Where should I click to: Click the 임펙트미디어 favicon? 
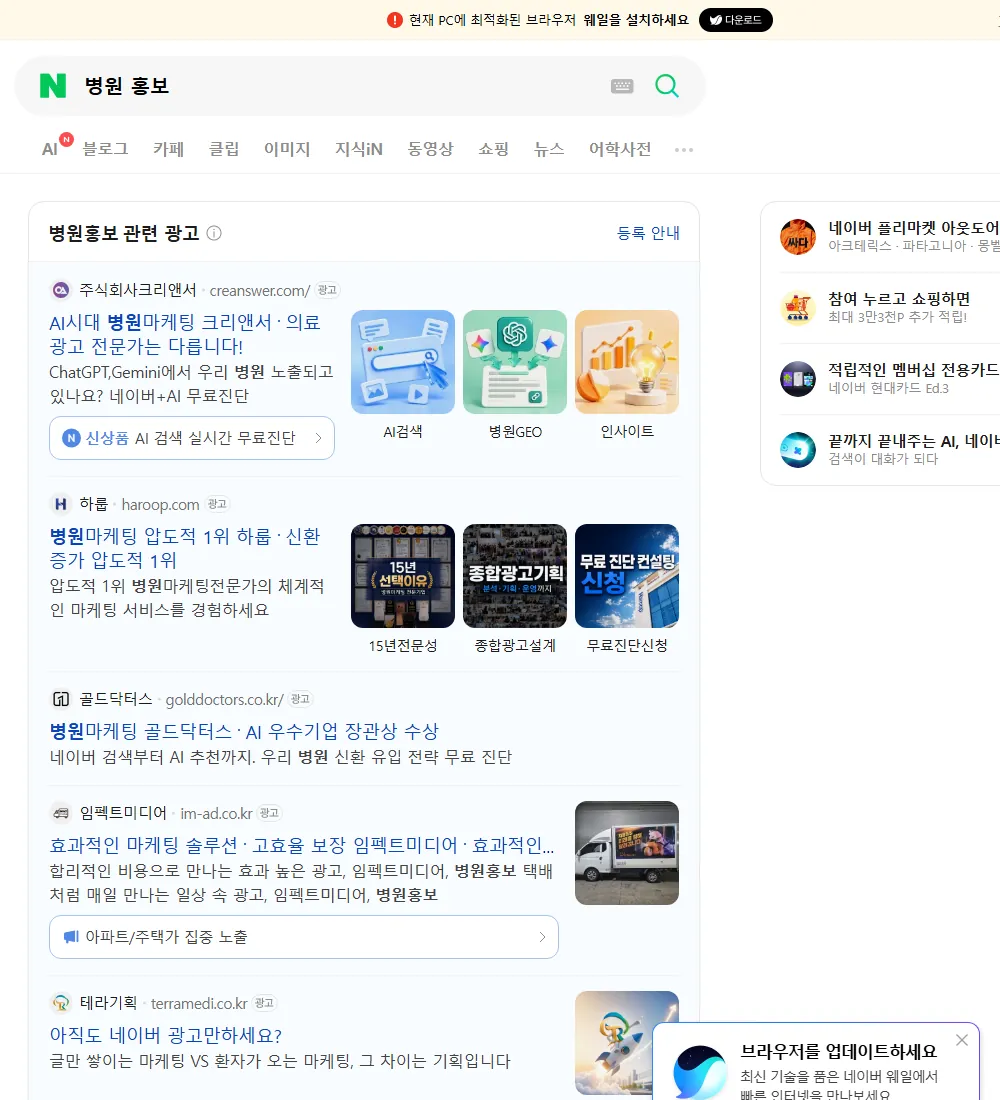61,813
